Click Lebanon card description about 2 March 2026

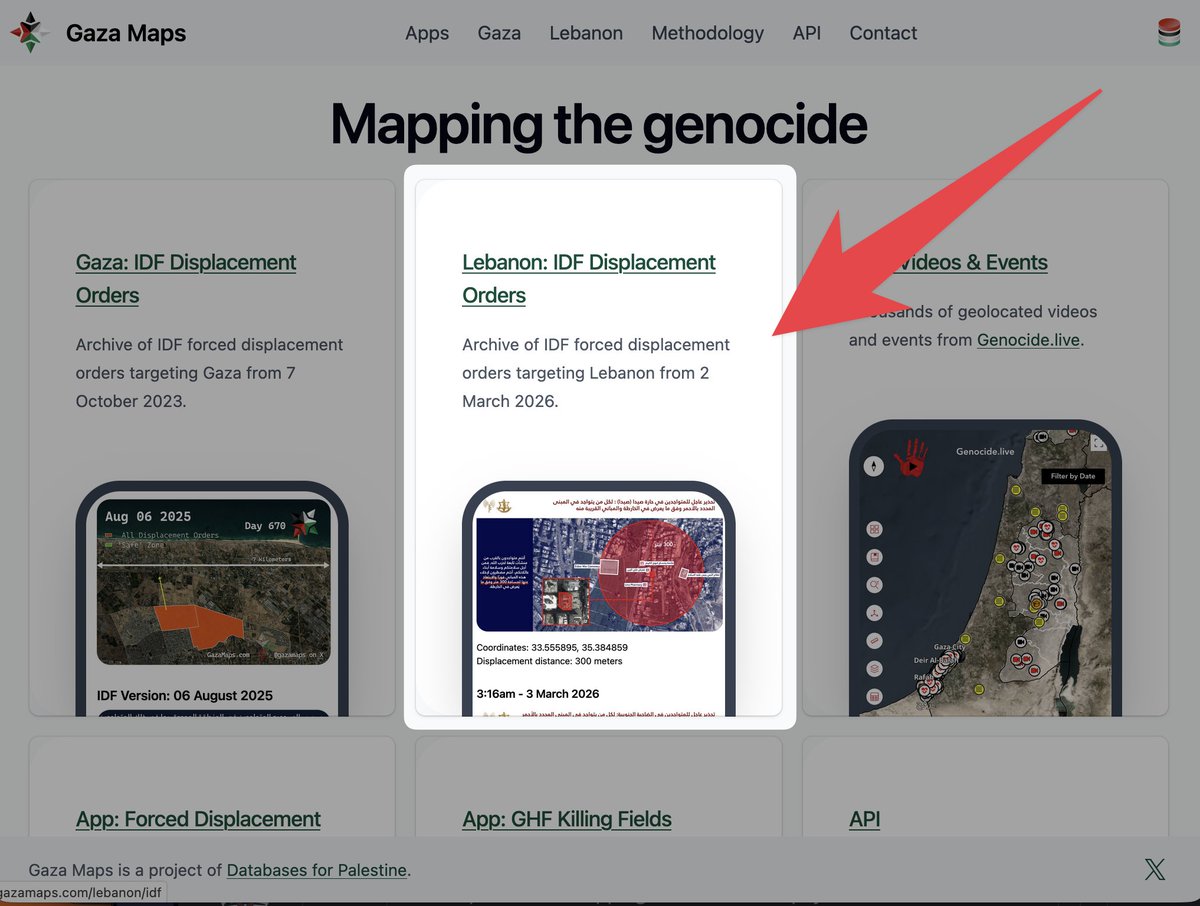(596, 373)
